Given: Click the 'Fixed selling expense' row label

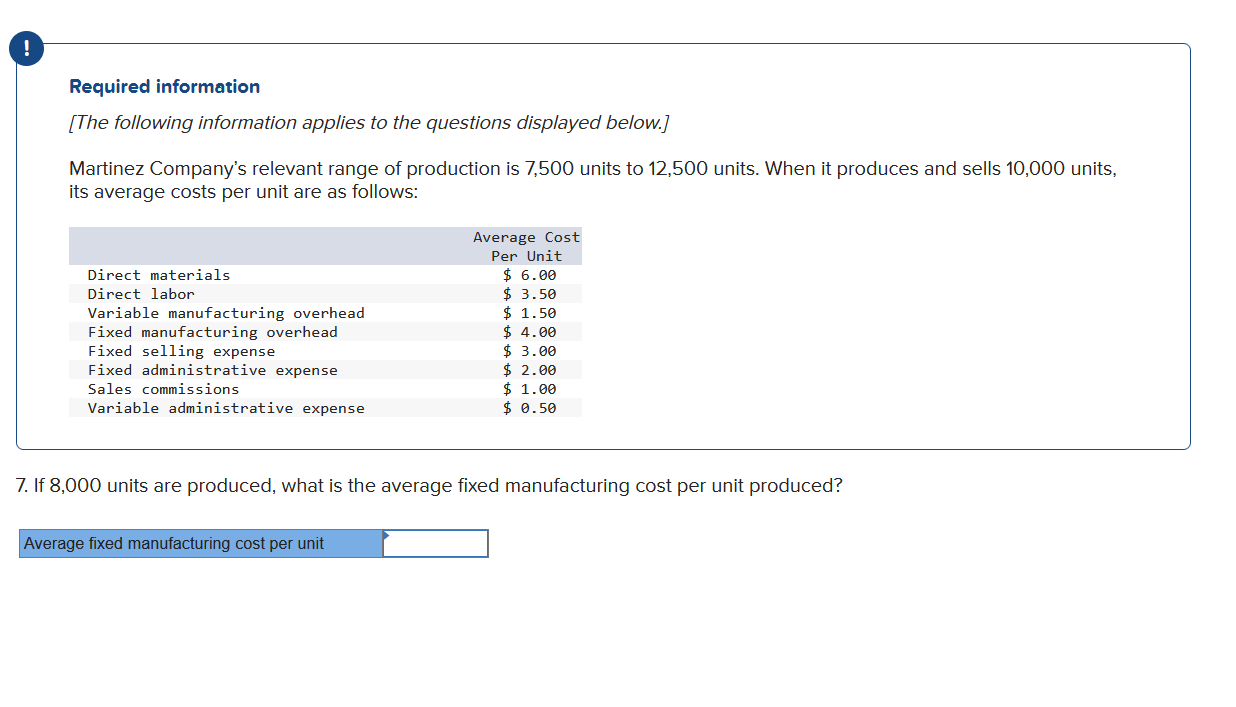Looking at the screenshot, I should [x=181, y=351].
